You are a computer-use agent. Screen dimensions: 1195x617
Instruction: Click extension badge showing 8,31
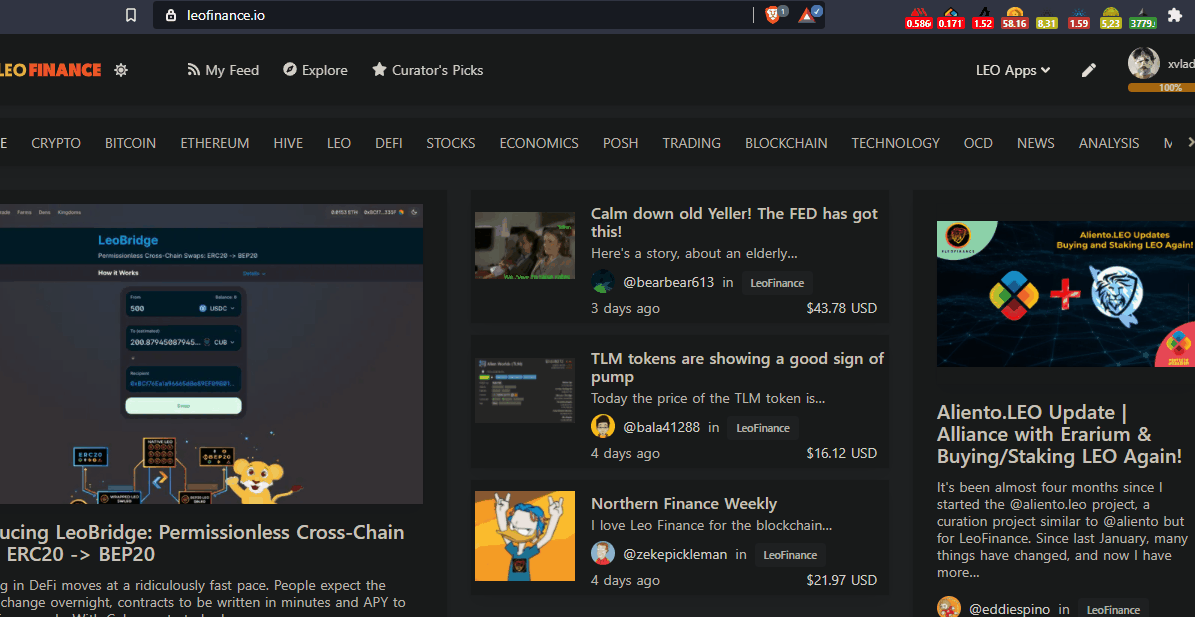pyautogui.click(x=1047, y=18)
